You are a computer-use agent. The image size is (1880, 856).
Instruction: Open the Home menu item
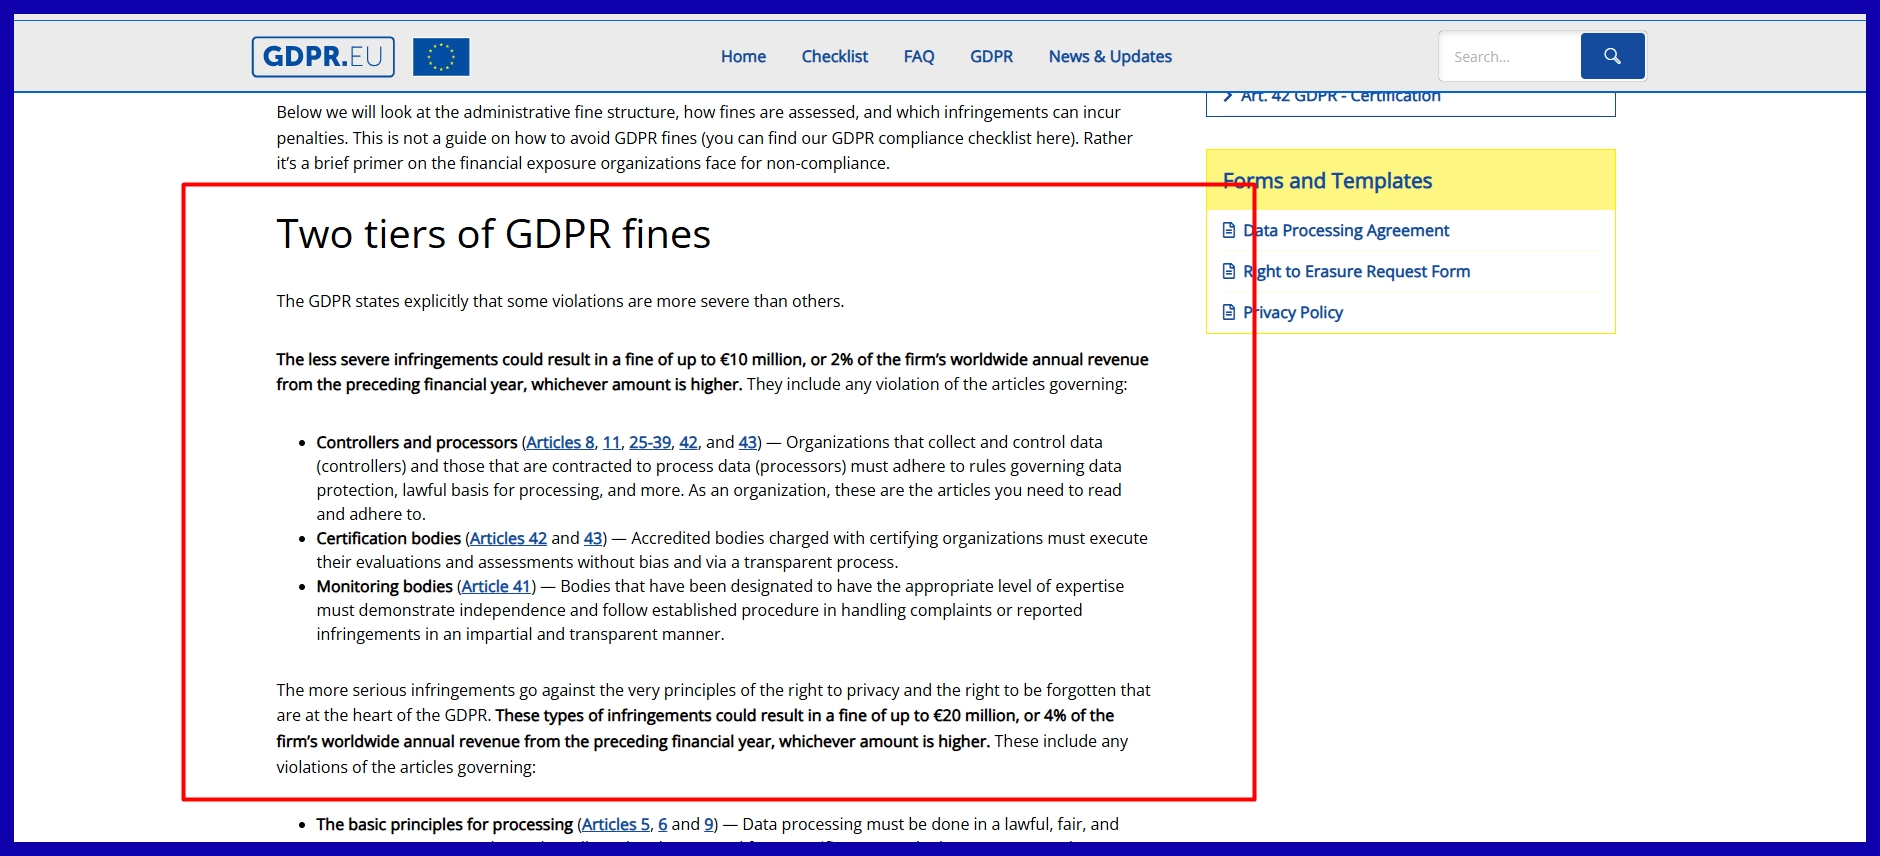pos(743,57)
